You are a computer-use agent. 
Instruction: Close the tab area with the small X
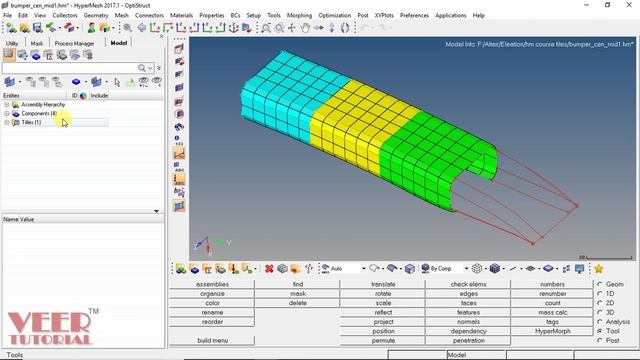(x=161, y=36)
